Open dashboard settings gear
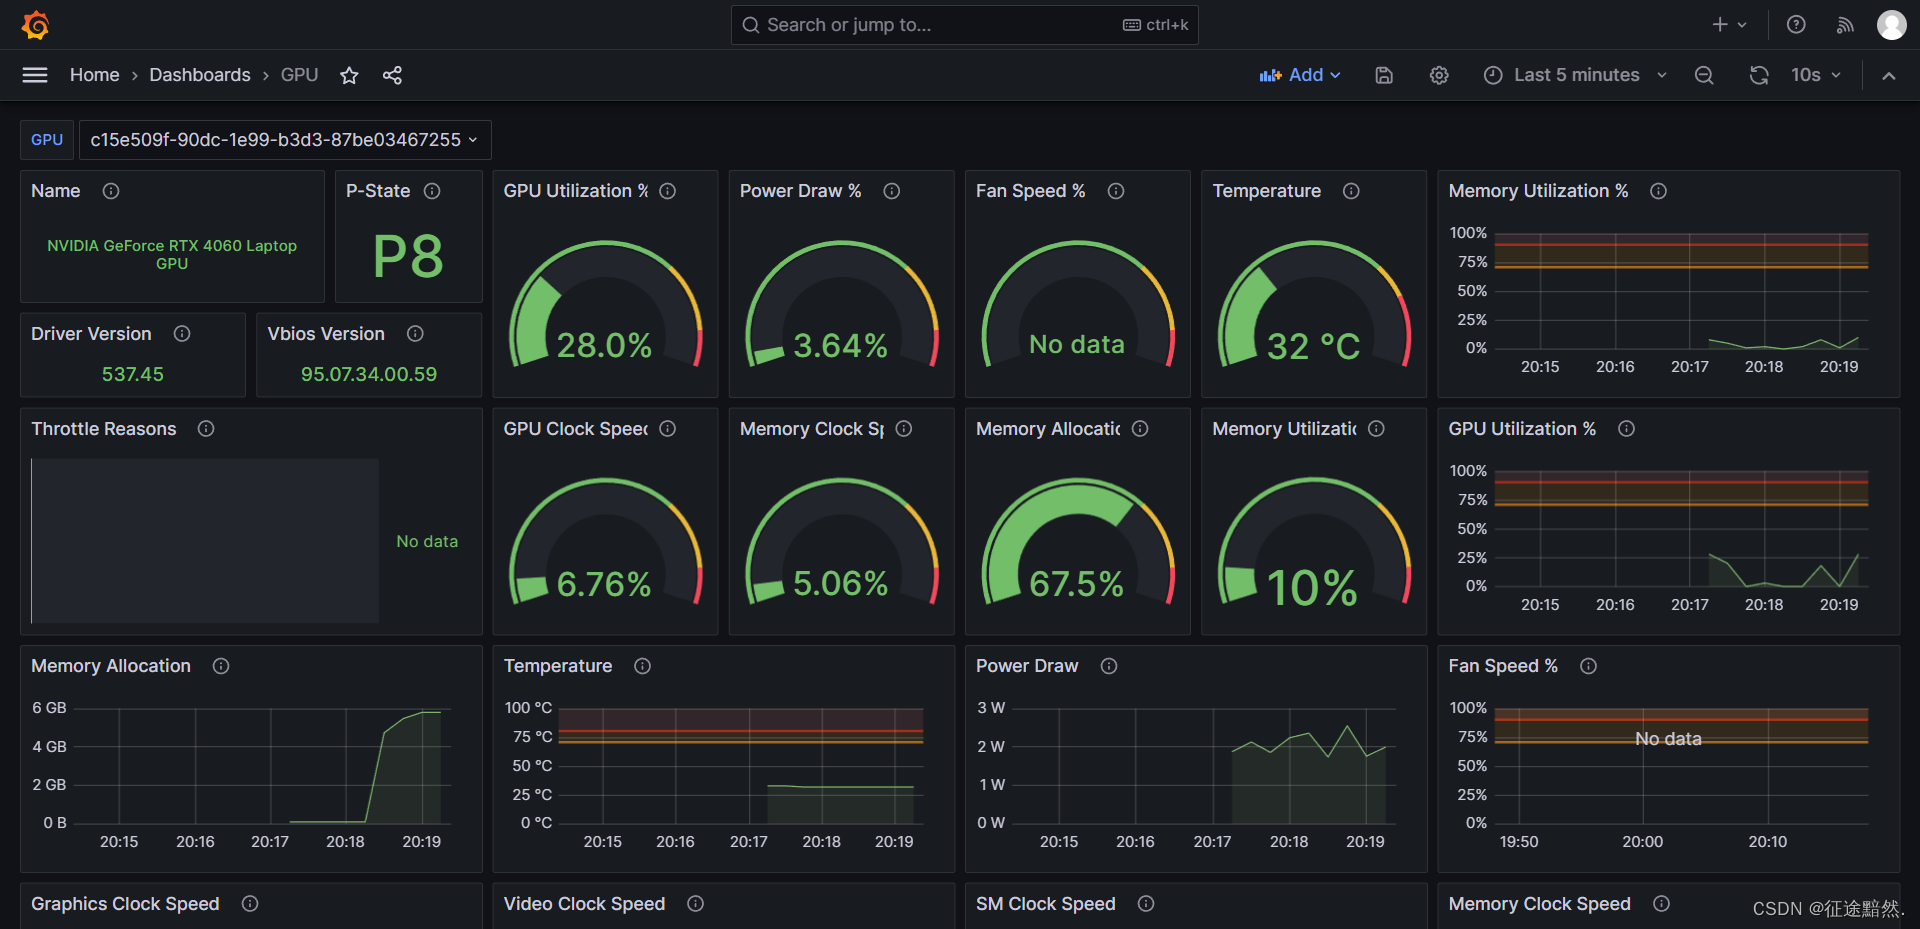 1439,75
